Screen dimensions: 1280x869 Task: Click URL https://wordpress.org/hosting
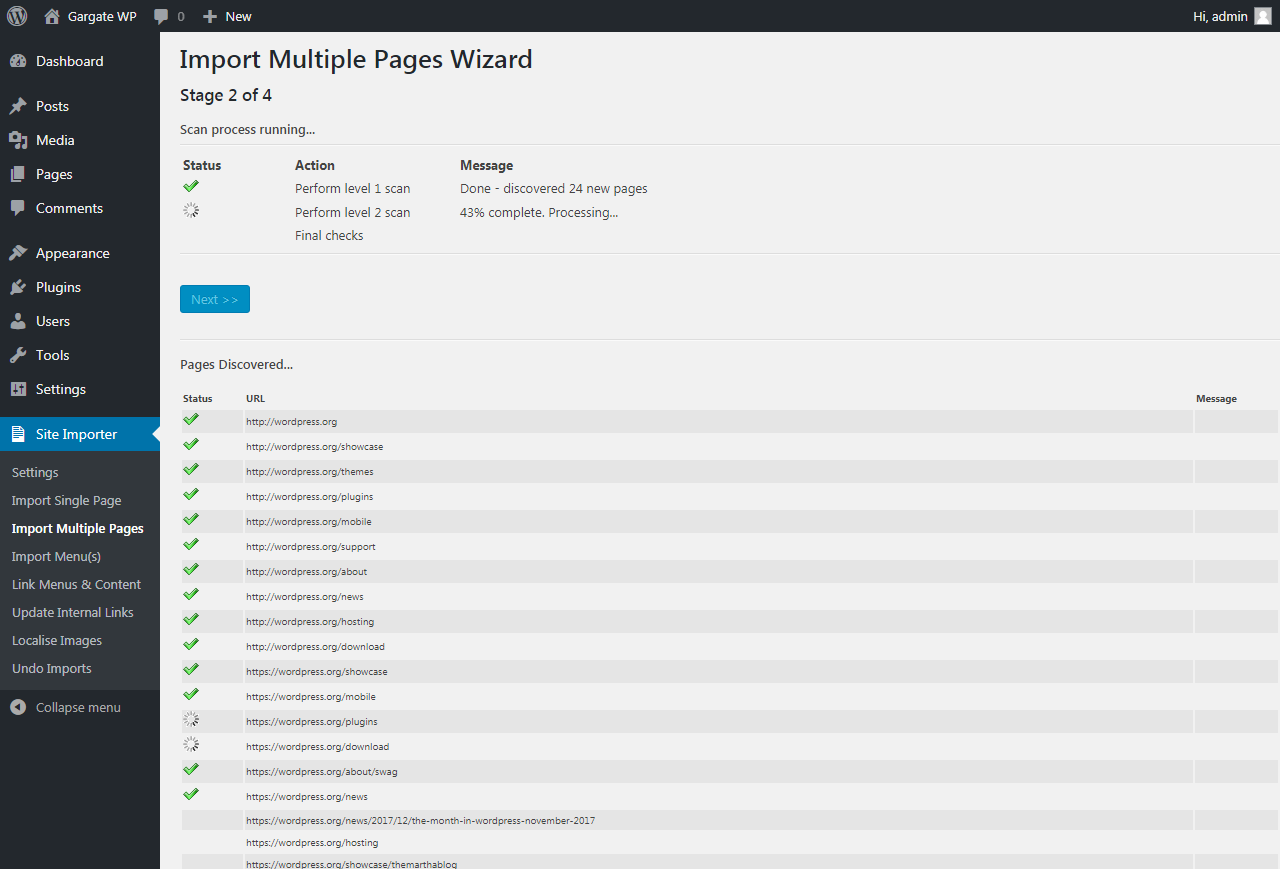[x=312, y=842]
